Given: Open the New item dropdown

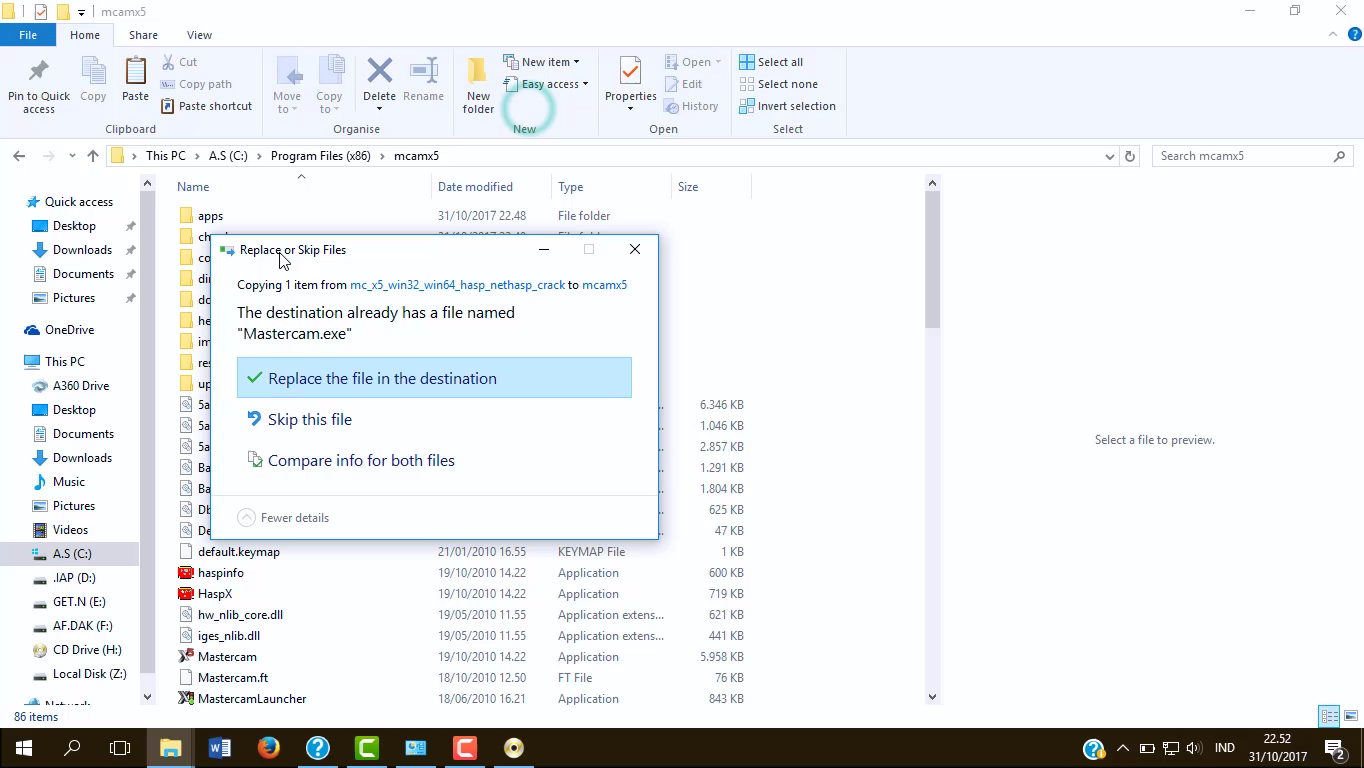Looking at the screenshot, I should pos(541,62).
